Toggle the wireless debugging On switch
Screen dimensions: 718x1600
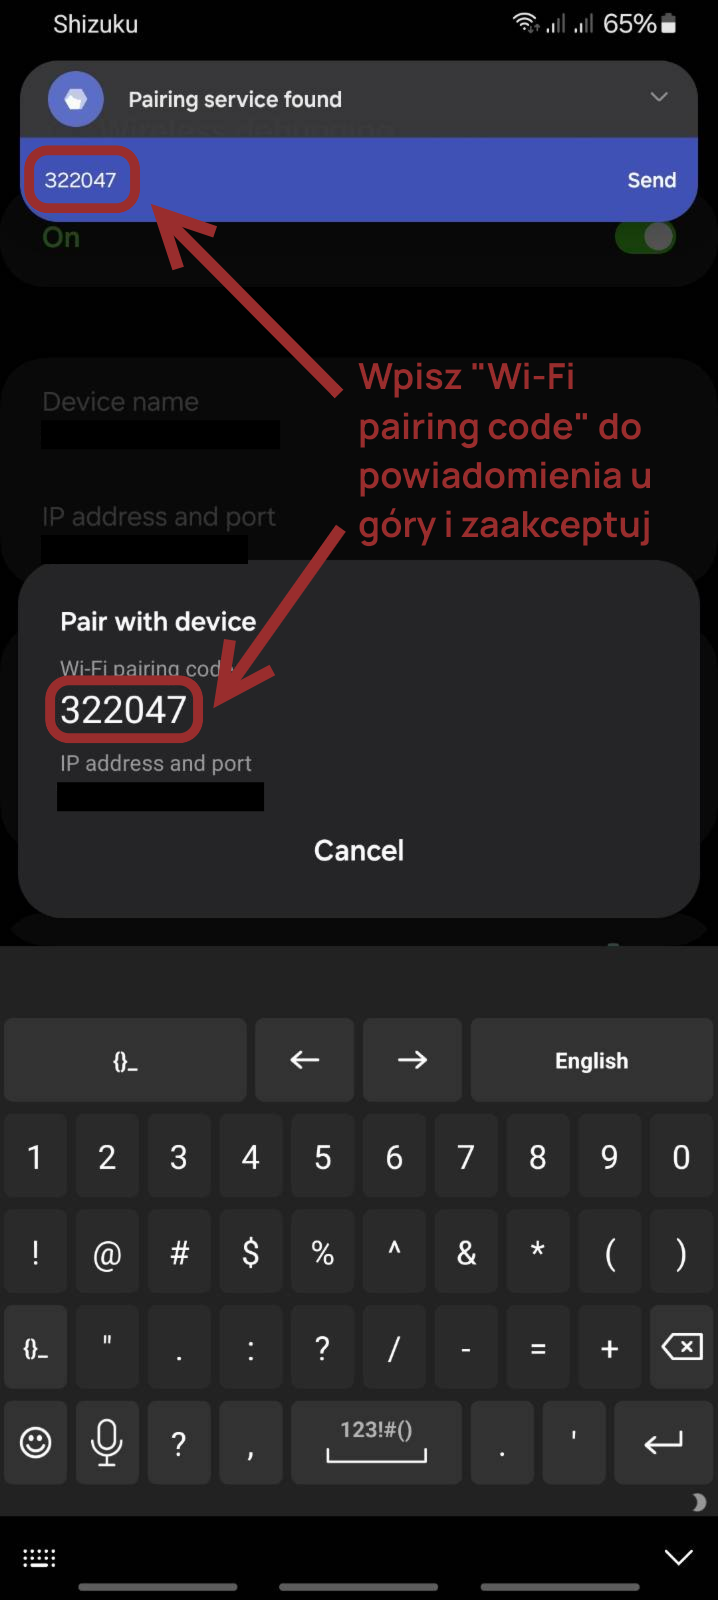point(645,237)
